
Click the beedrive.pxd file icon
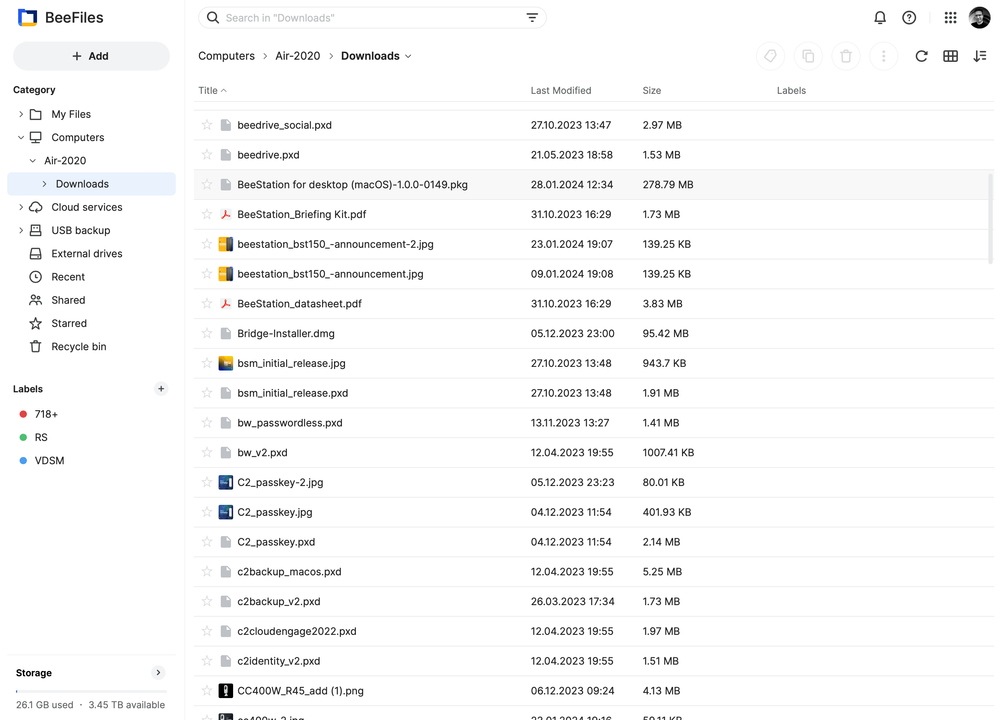pos(225,155)
